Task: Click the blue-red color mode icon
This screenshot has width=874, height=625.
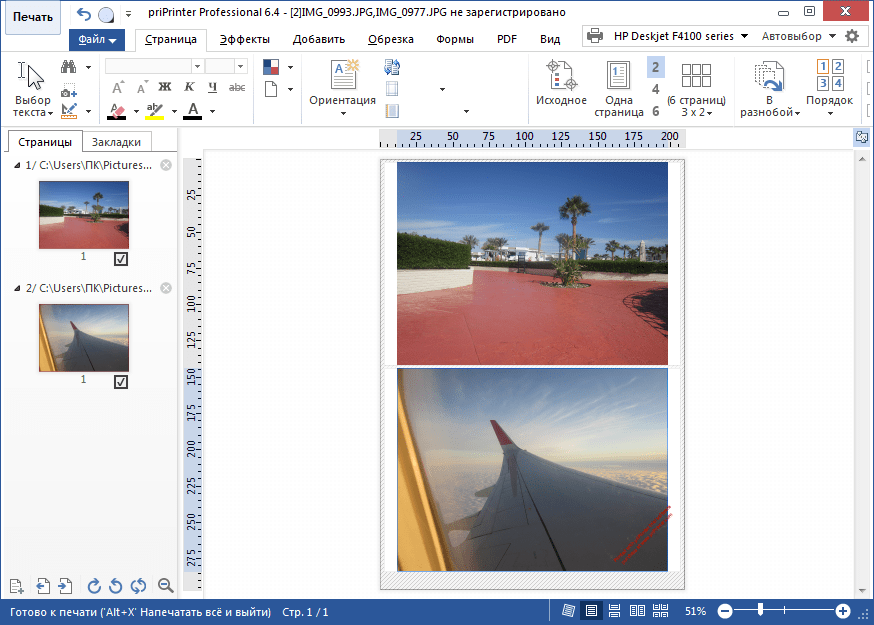Action: coord(271,67)
